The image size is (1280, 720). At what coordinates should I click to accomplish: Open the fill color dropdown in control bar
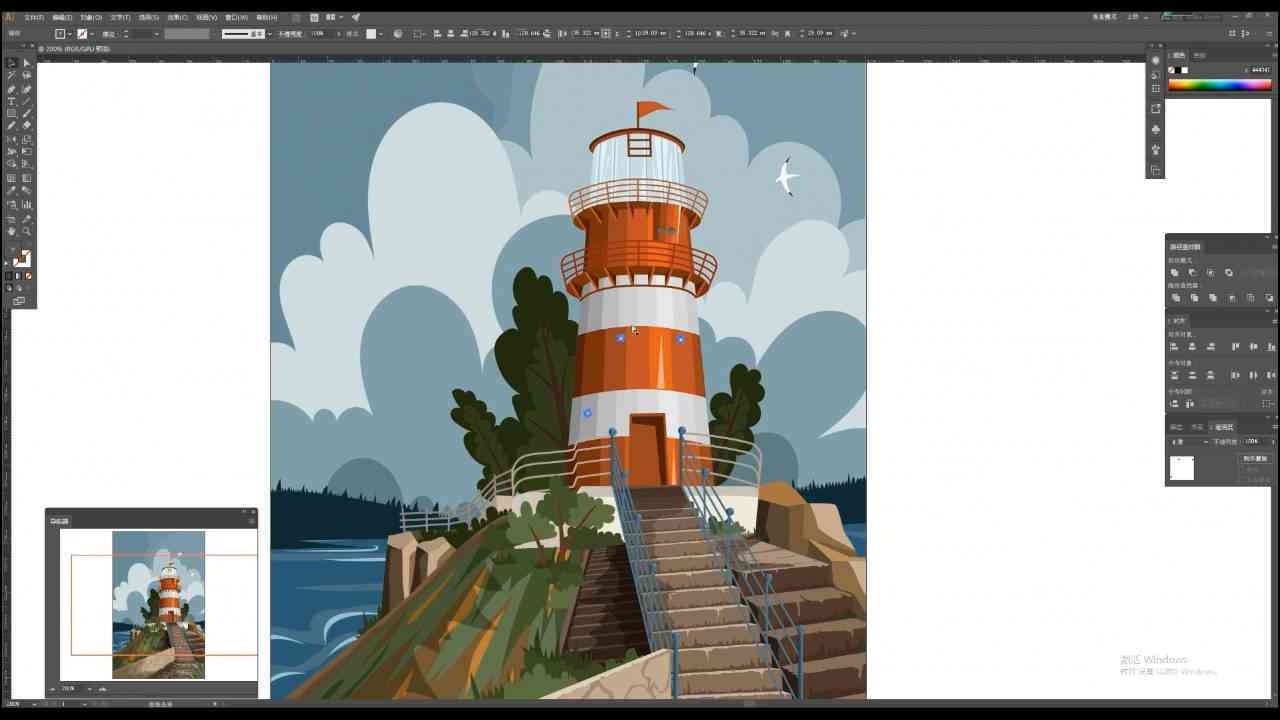click(x=69, y=34)
